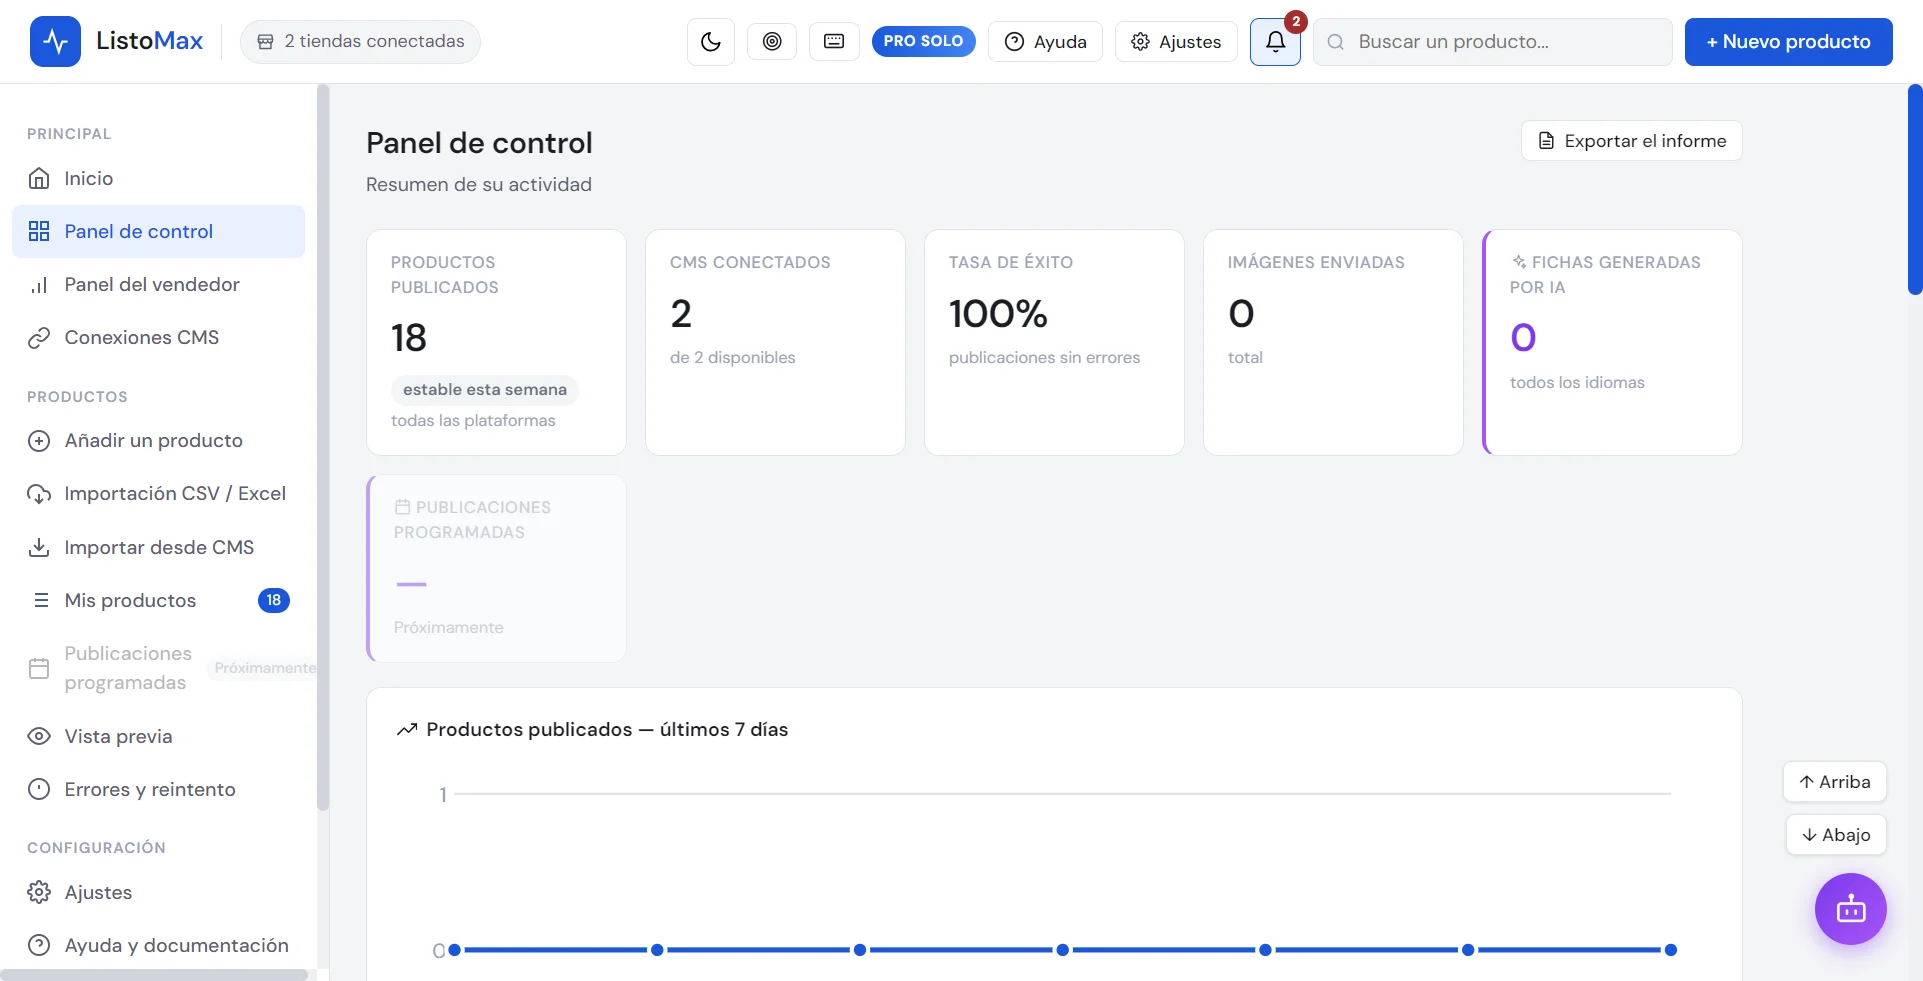
Task: Click Errores y reintento alert icon
Action: coord(39,789)
